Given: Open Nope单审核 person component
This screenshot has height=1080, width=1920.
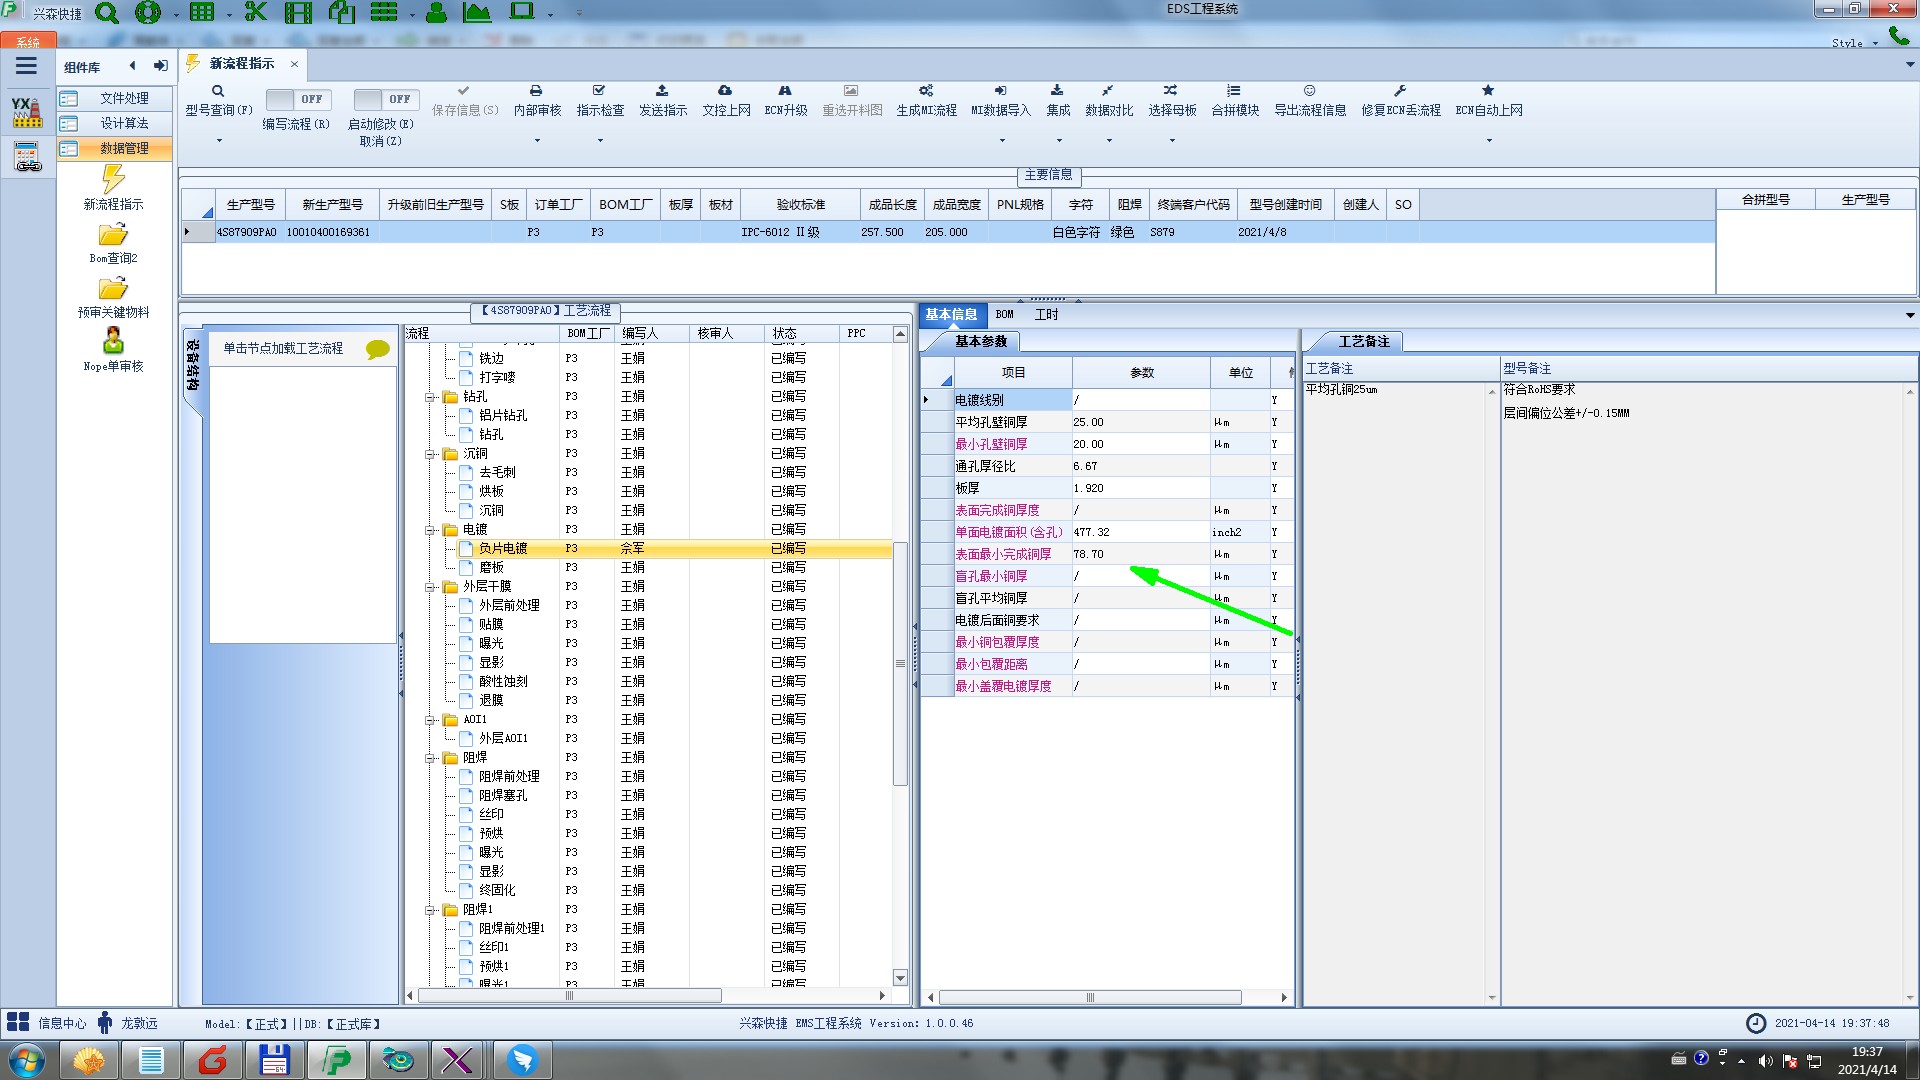Looking at the screenshot, I should click(113, 350).
